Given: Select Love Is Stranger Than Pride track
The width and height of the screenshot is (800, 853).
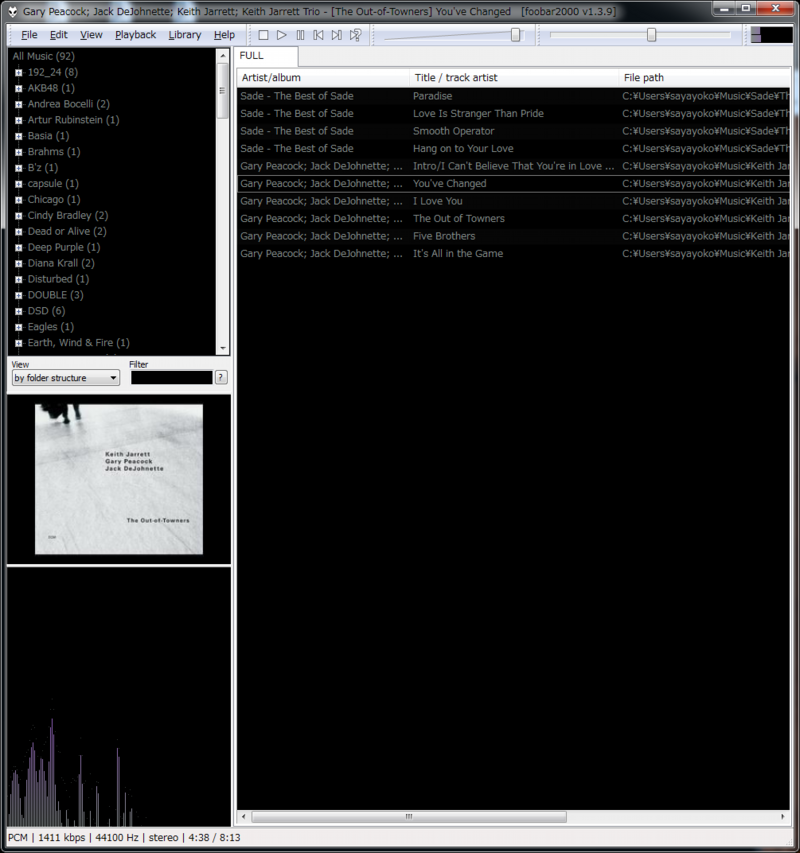Looking at the screenshot, I should 513,113.
